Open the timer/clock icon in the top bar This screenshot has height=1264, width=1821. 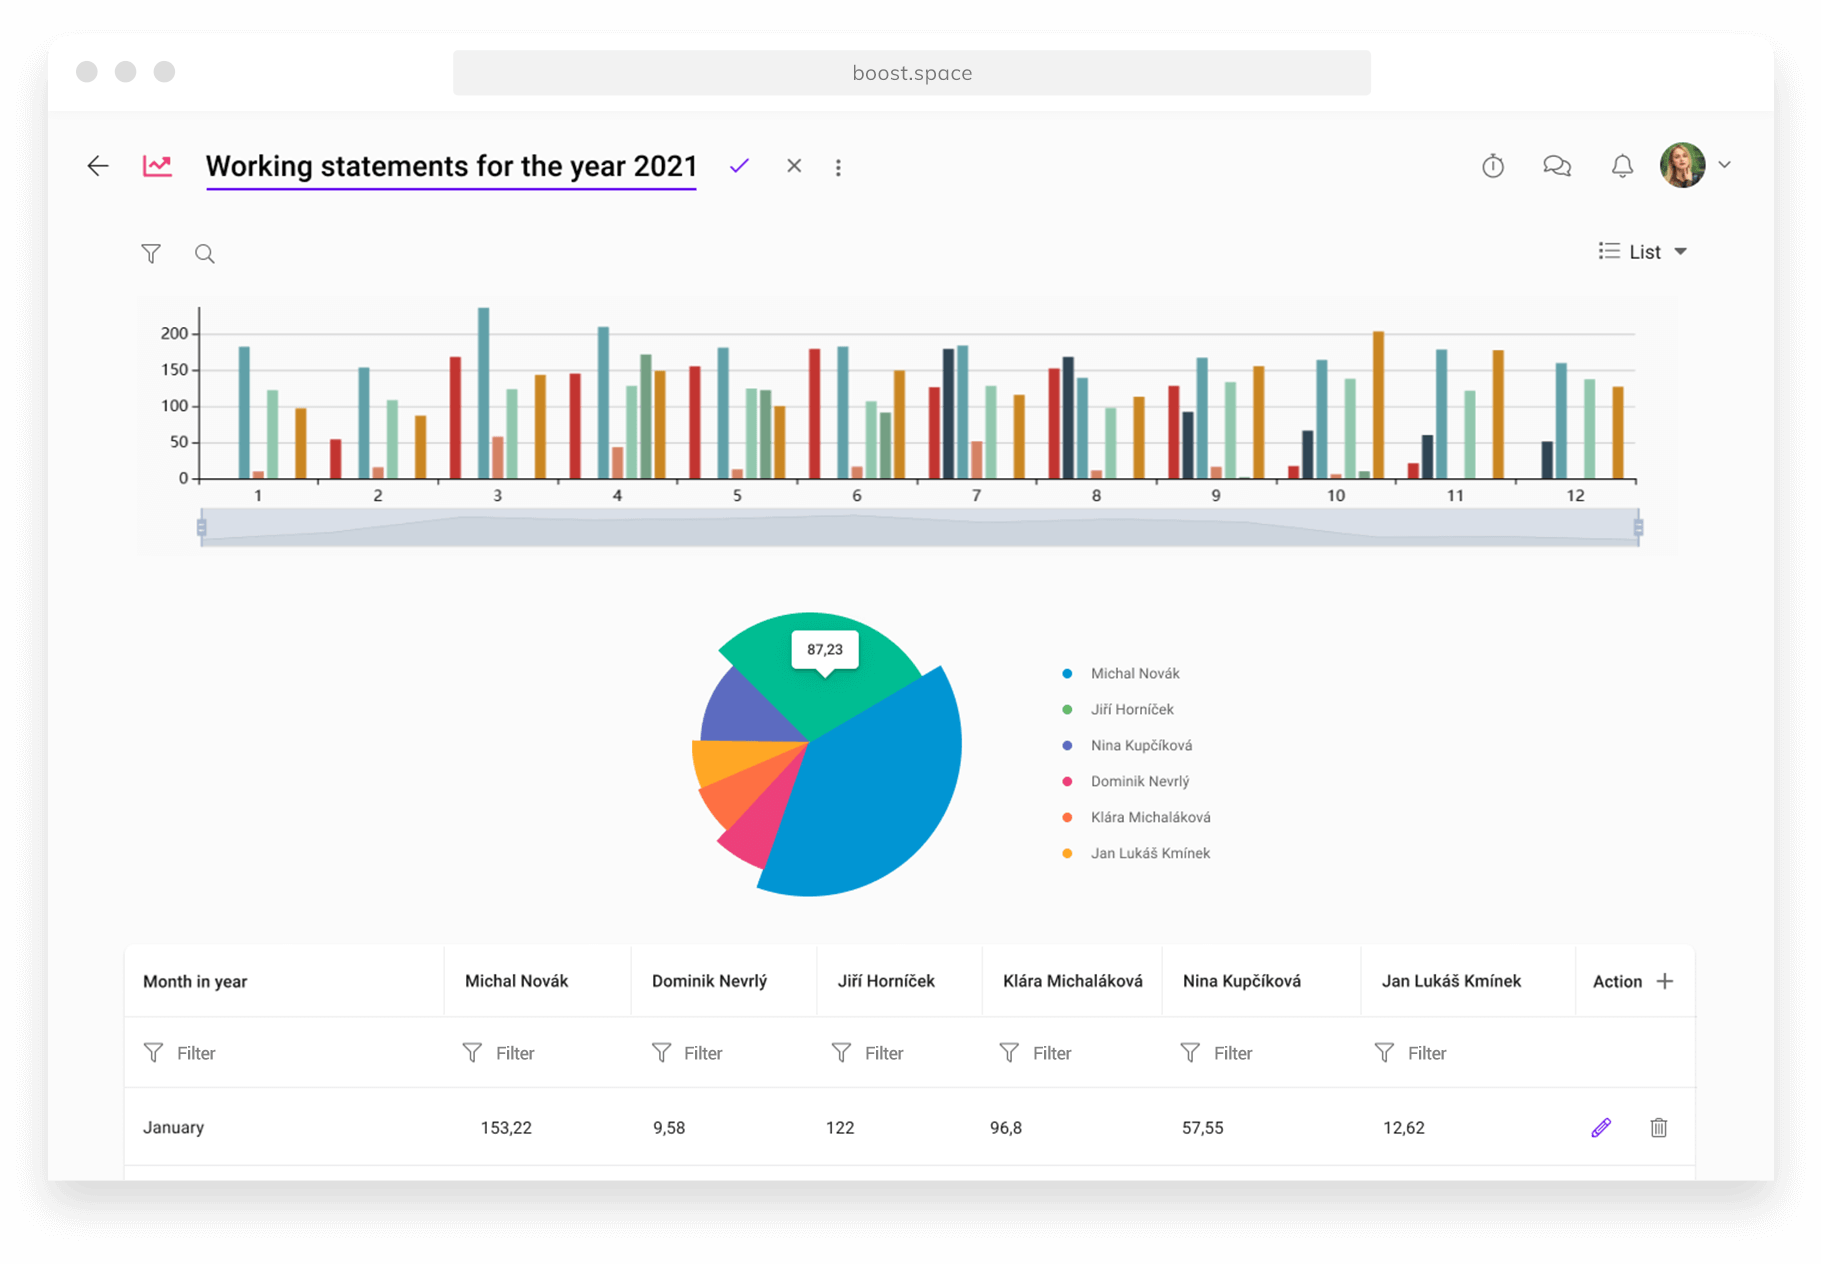tap(1493, 166)
